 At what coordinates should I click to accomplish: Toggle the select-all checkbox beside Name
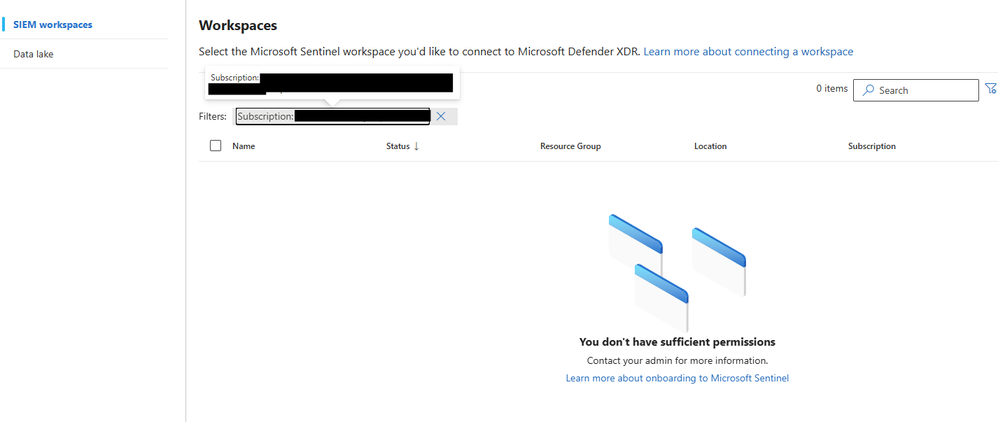pyautogui.click(x=216, y=146)
